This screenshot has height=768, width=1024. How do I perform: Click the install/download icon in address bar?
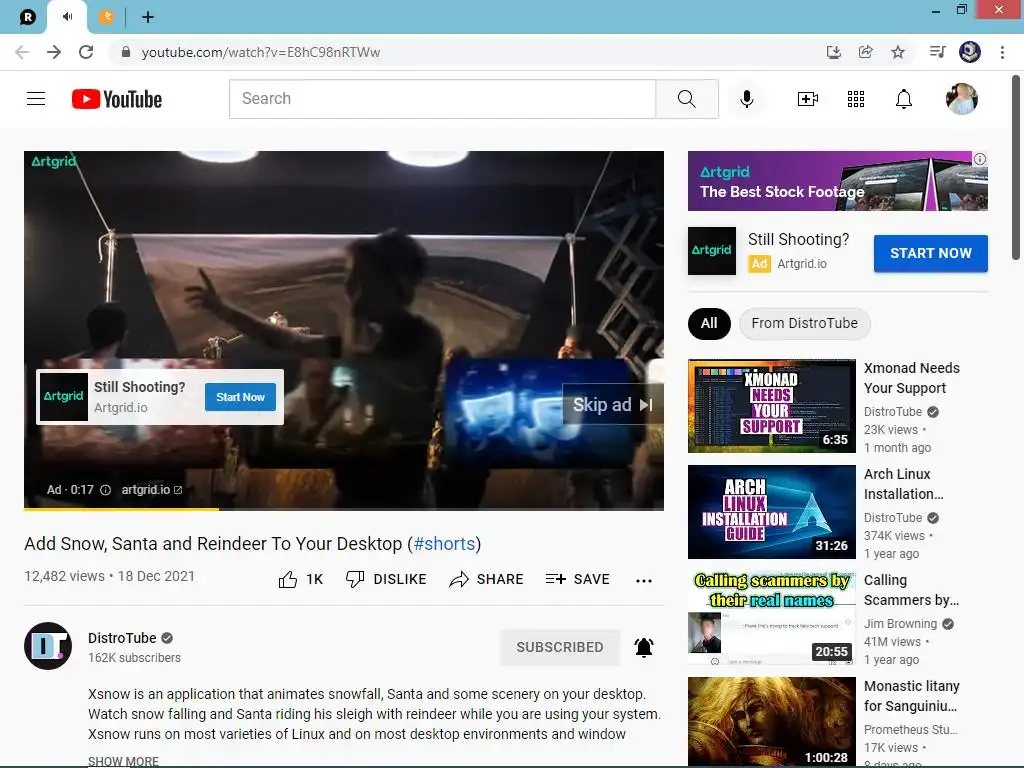click(x=833, y=52)
